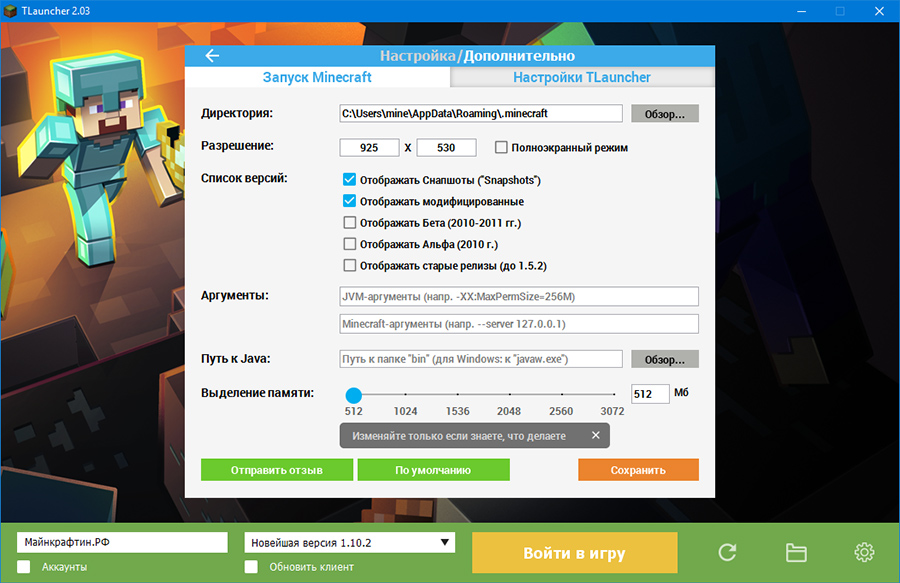The image size is (900, 583).
Task: Click the orange Сохранить button
Action: pyautogui.click(x=638, y=470)
